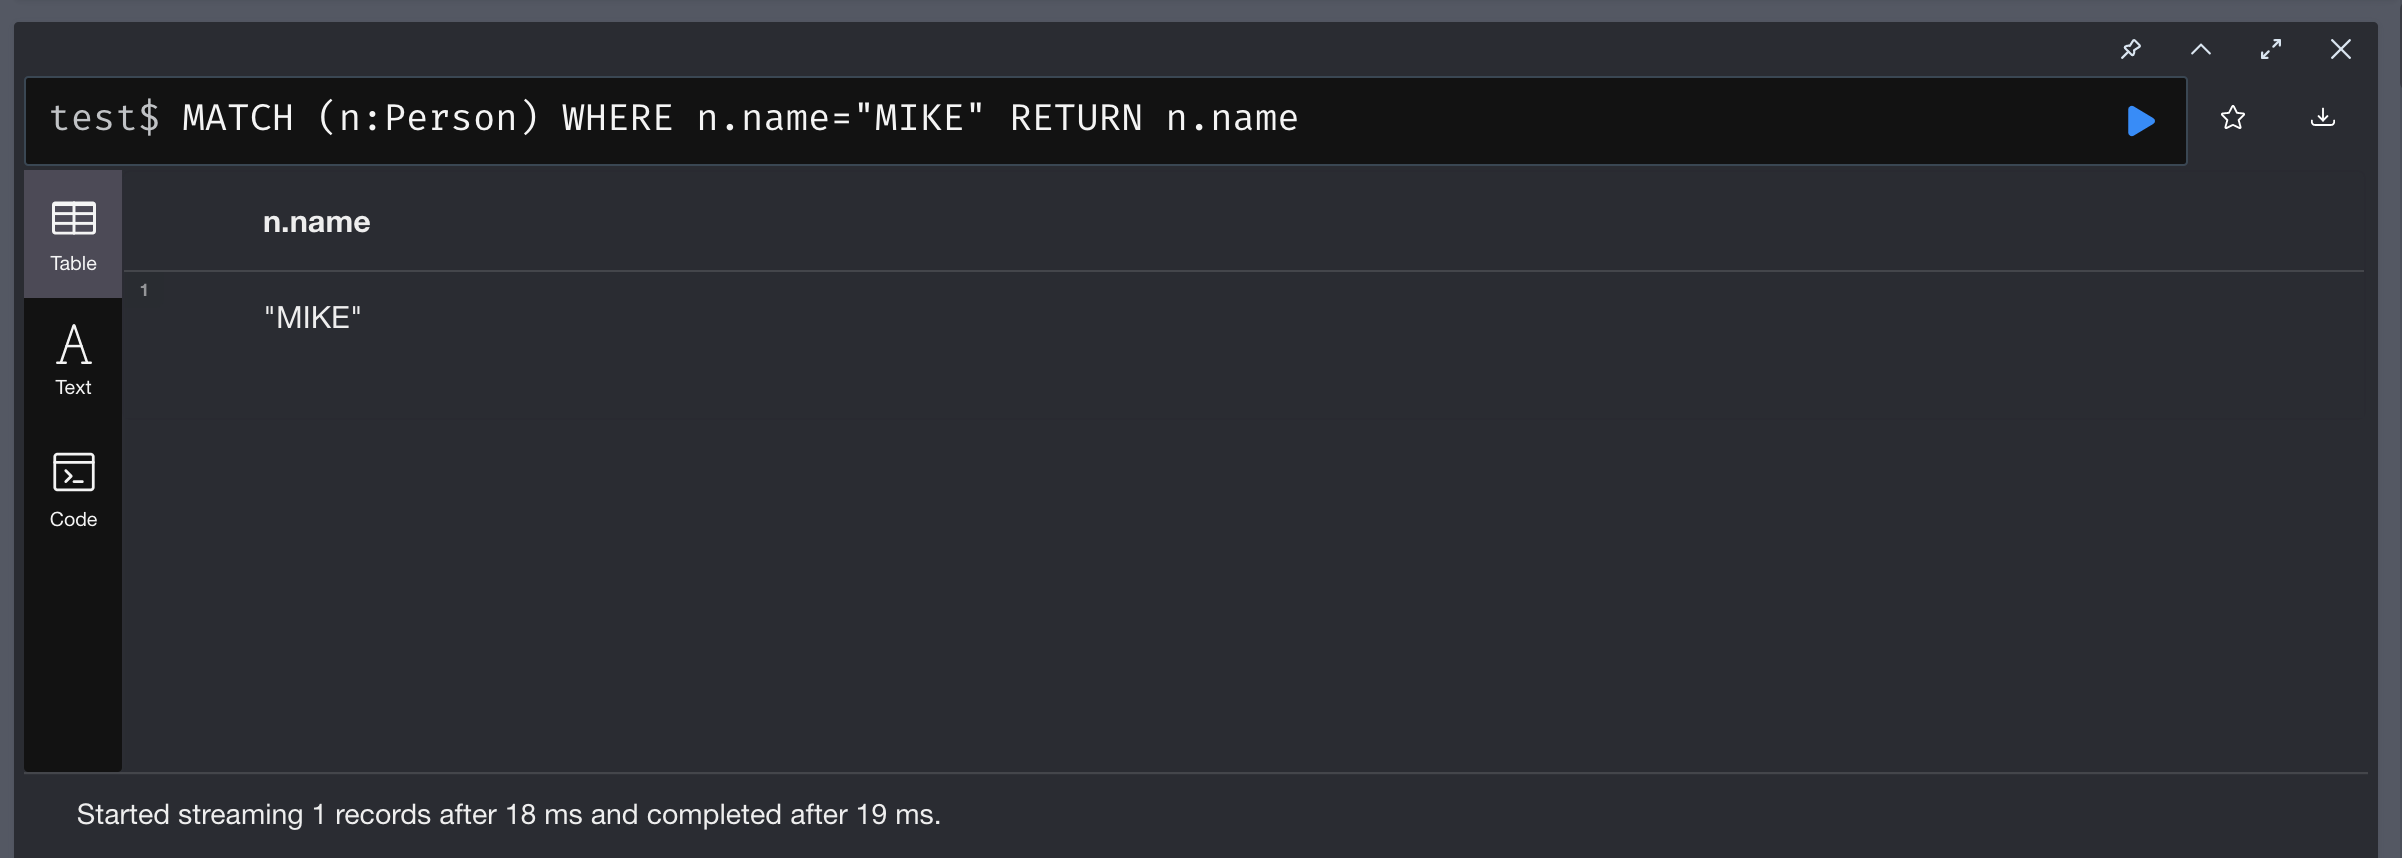Click the streaming status message text
The height and width of the screenshot is (858, 2402).
(508, 815)
